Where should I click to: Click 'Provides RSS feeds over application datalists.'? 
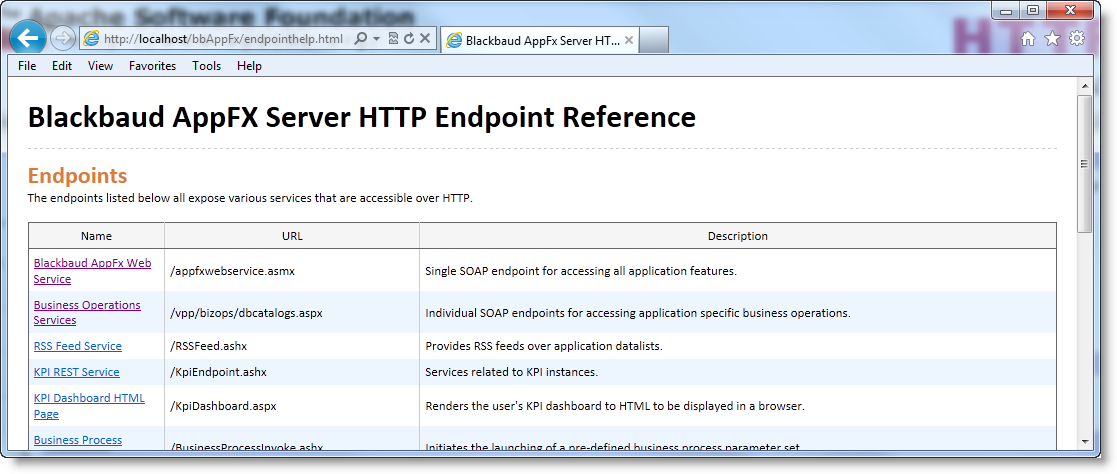[544, 346]
